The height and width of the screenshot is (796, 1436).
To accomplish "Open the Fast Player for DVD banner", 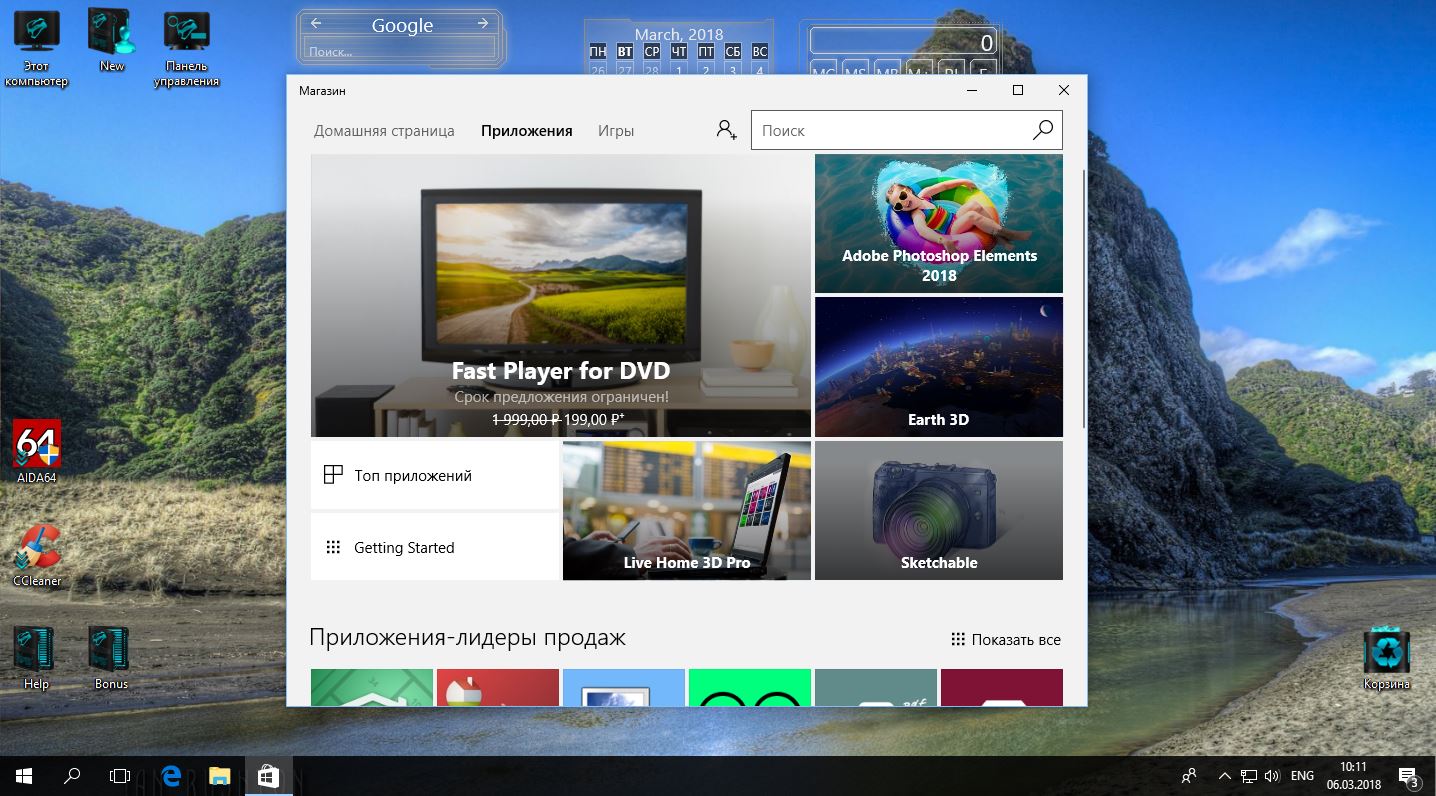I will tap(561, 296).
